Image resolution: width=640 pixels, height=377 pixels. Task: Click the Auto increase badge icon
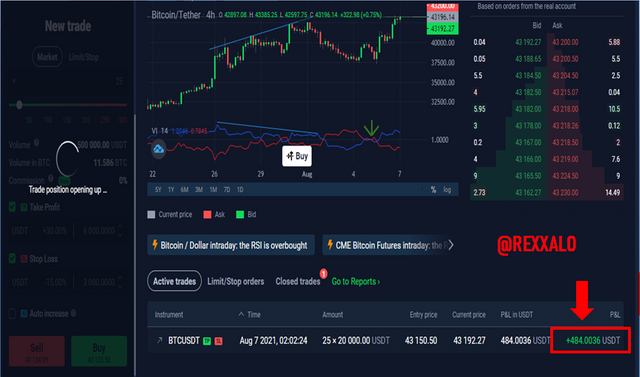[24, 313]
